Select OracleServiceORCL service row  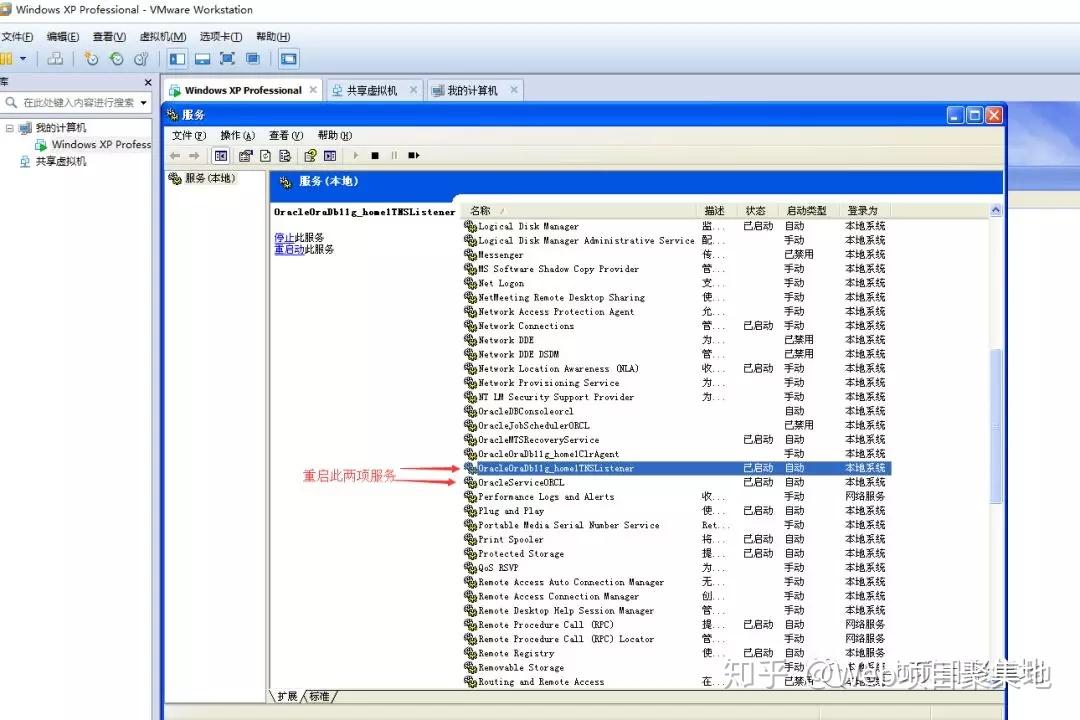tap(677, 482)
